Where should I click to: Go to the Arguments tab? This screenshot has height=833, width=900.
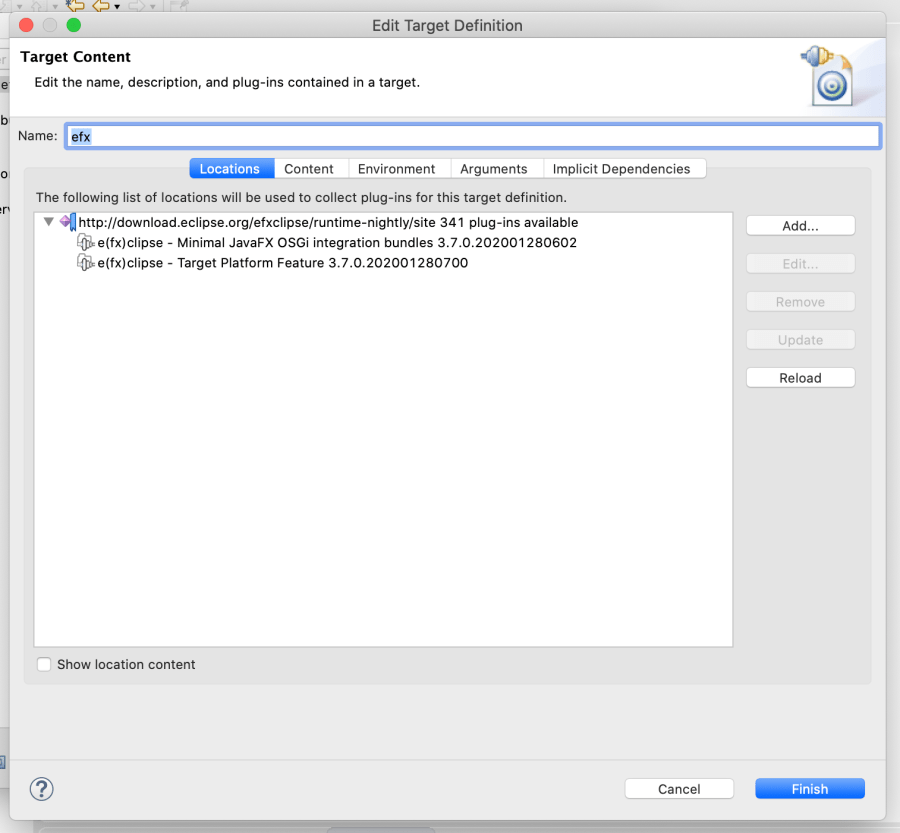click(x=493, y=169)
